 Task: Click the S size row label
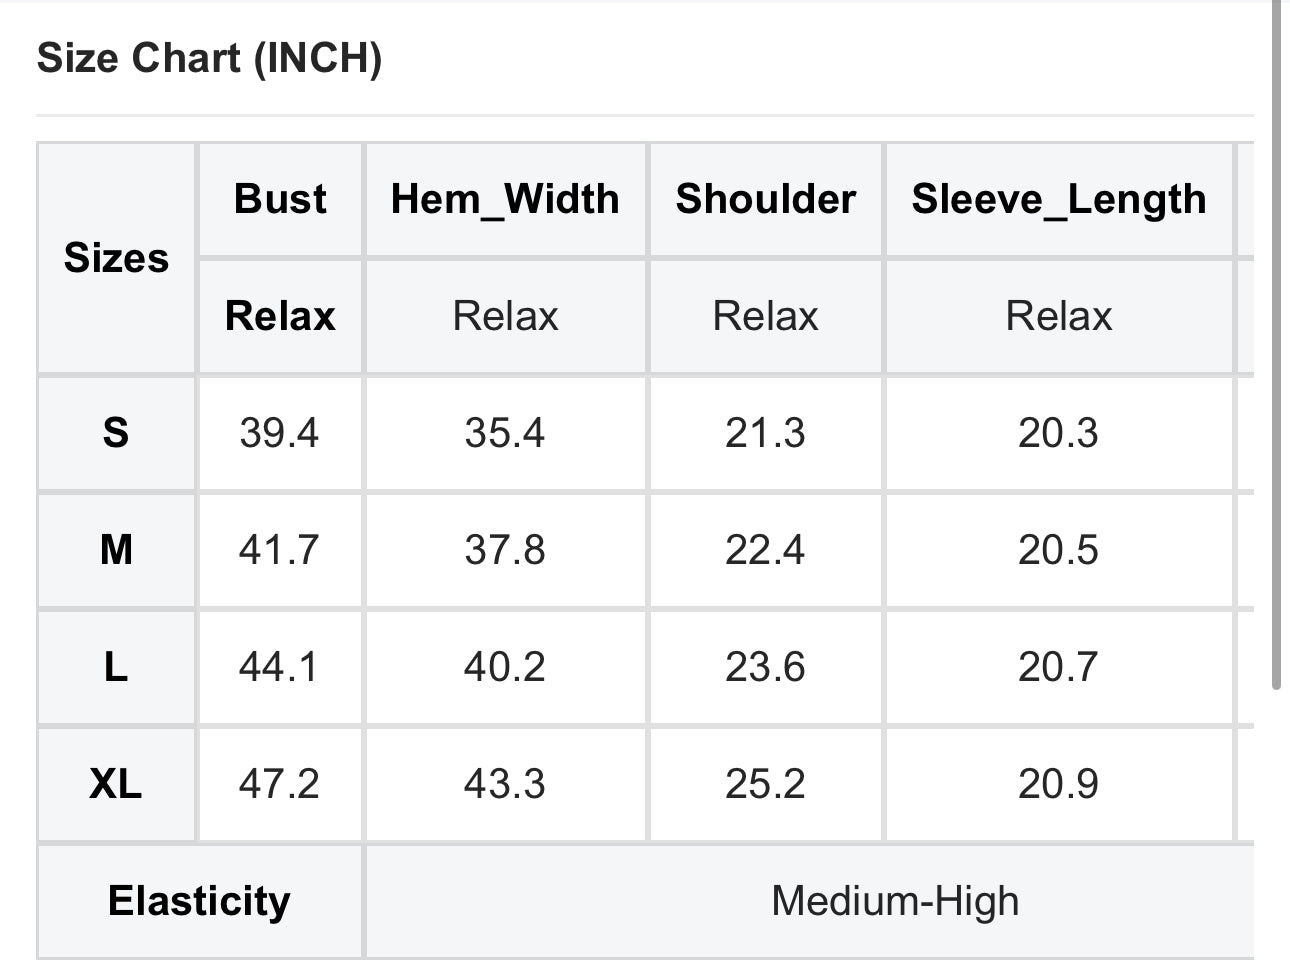coord(116,433)
